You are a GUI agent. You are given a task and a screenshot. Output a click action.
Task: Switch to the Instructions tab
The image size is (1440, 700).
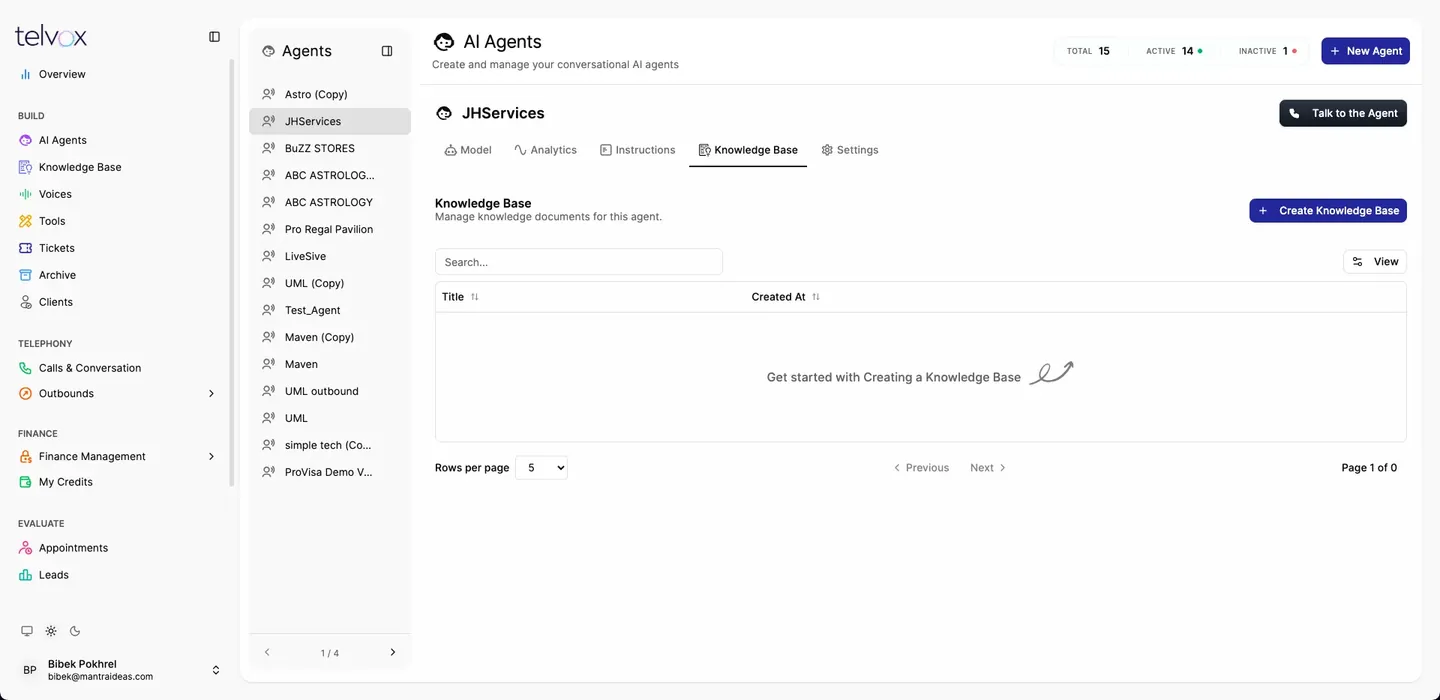tap(638, 150)
